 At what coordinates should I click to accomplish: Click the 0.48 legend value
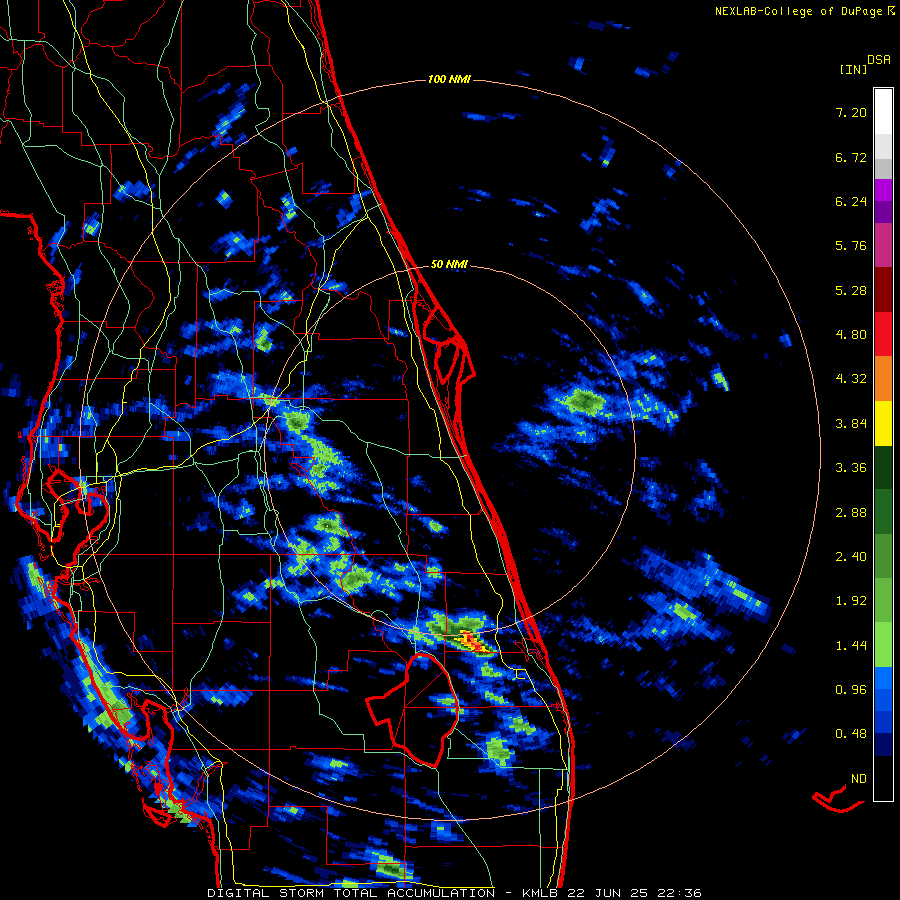tap(851, 734)
